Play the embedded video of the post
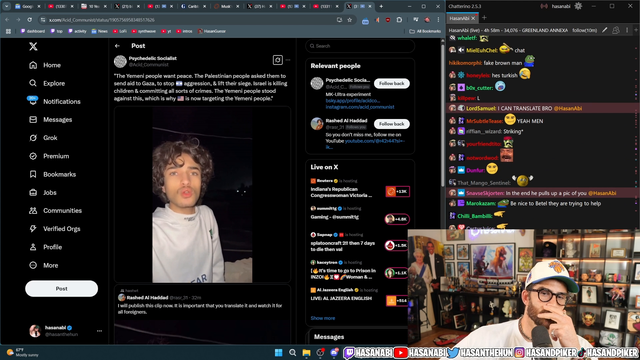 202,195
